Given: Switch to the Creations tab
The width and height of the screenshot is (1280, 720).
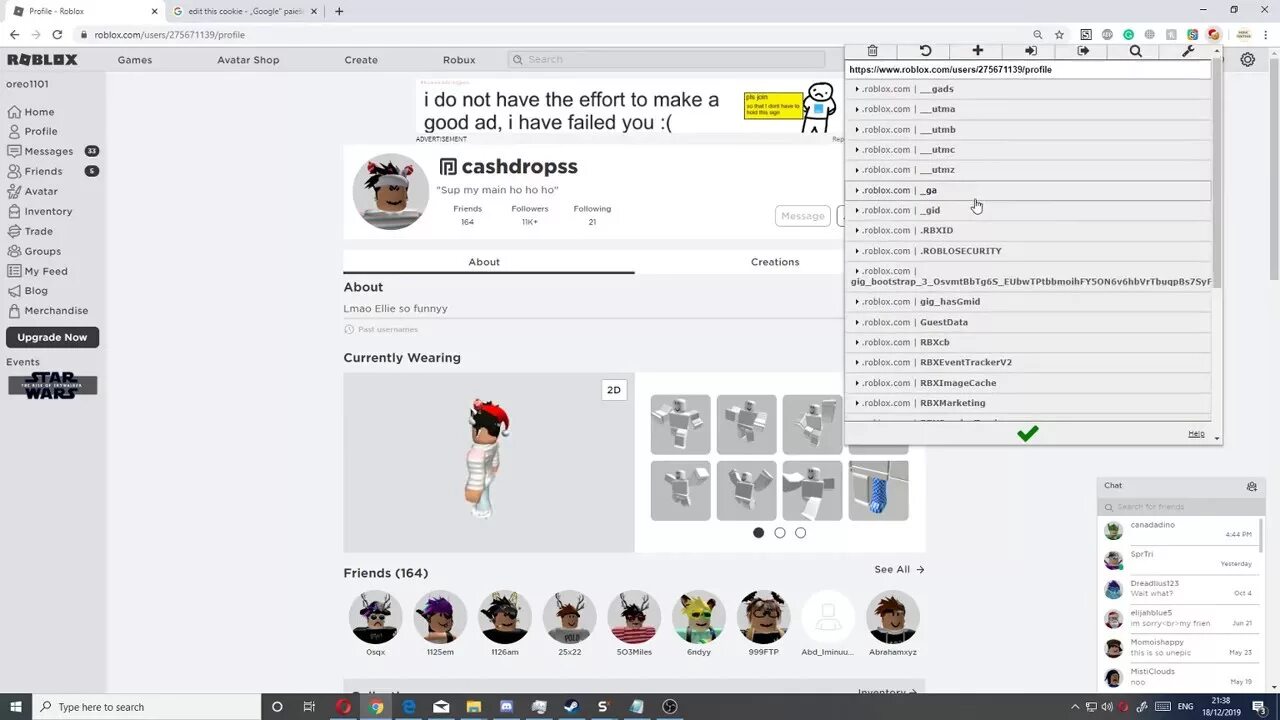Looking at the screenshot, I should tap(775, 262).
